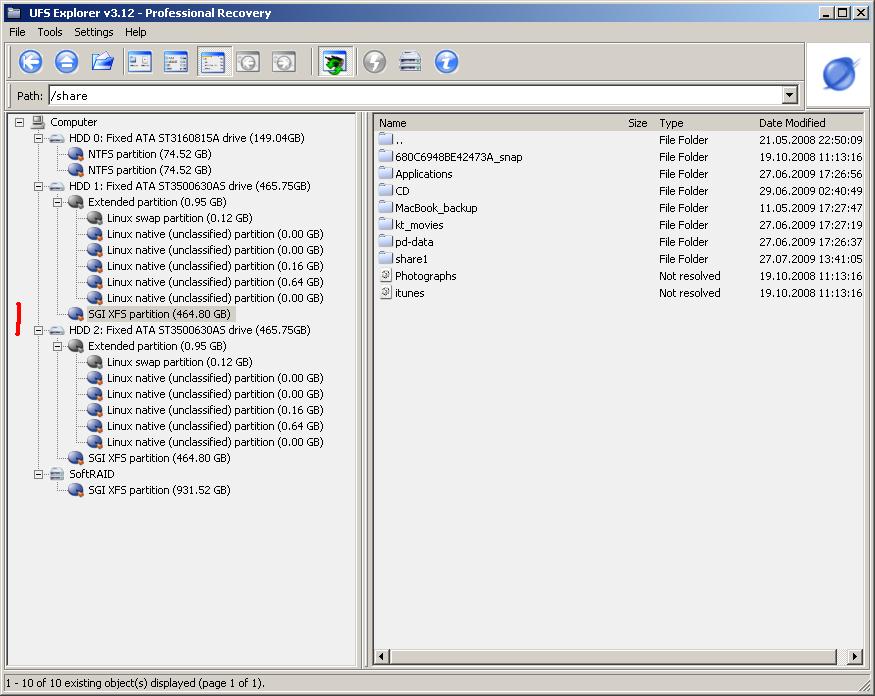This screenshot has height=696, width=875.
Task: Open the Tools menu
Action: coord(50,32)
